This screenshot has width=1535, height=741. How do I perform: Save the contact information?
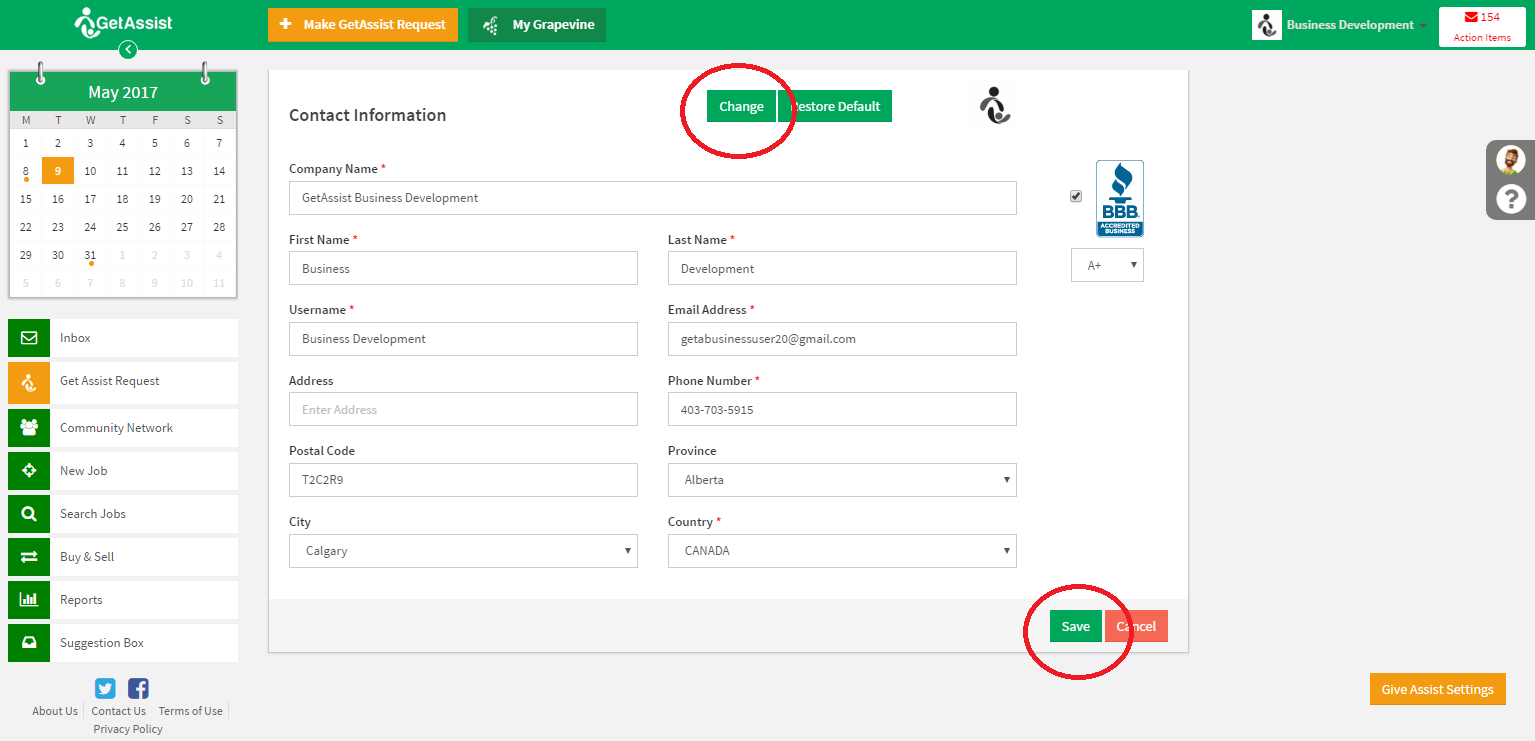point(1076,626)
